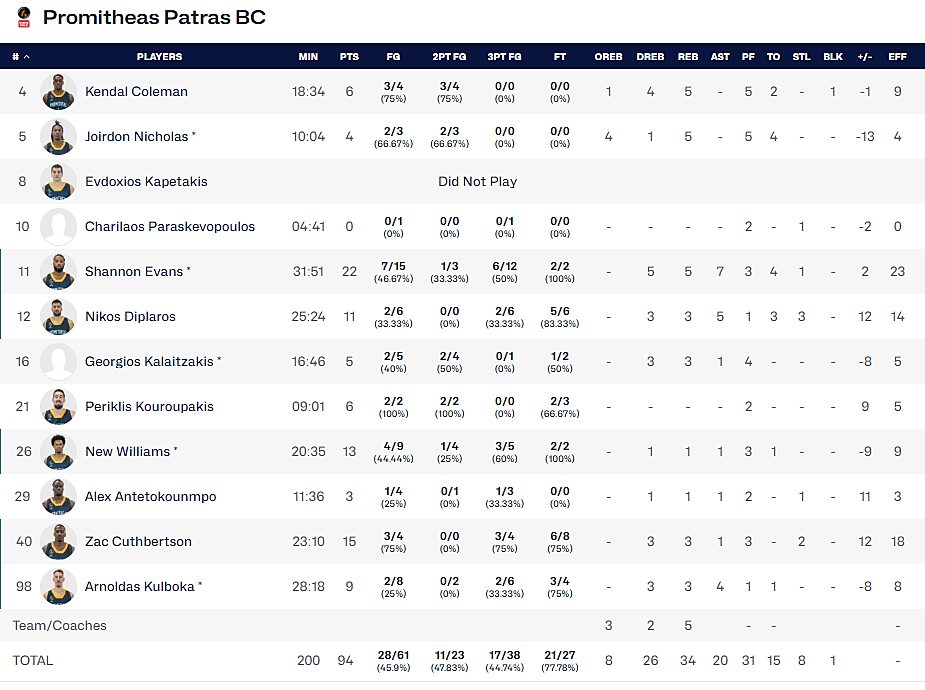The width and height of the screenshot is (925, 690).
Task: Click the Promitheas Patras BC team title
Action: pos(154,17)
